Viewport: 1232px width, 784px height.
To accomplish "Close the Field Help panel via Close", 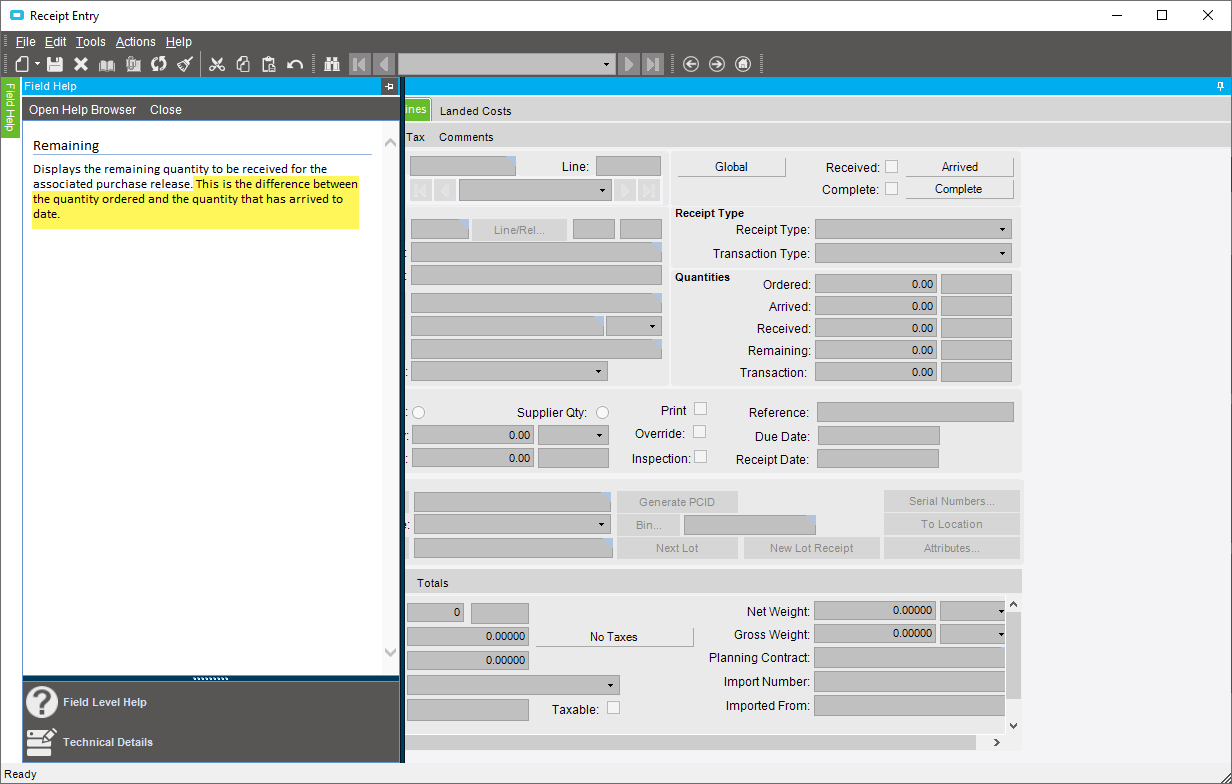I will tap(166, 110).
